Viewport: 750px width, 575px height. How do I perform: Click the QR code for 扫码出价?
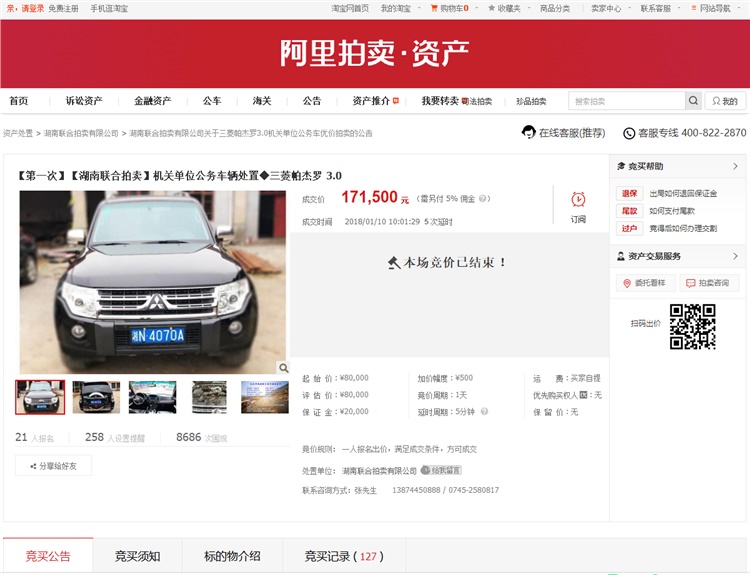click(x=692, y=326)
